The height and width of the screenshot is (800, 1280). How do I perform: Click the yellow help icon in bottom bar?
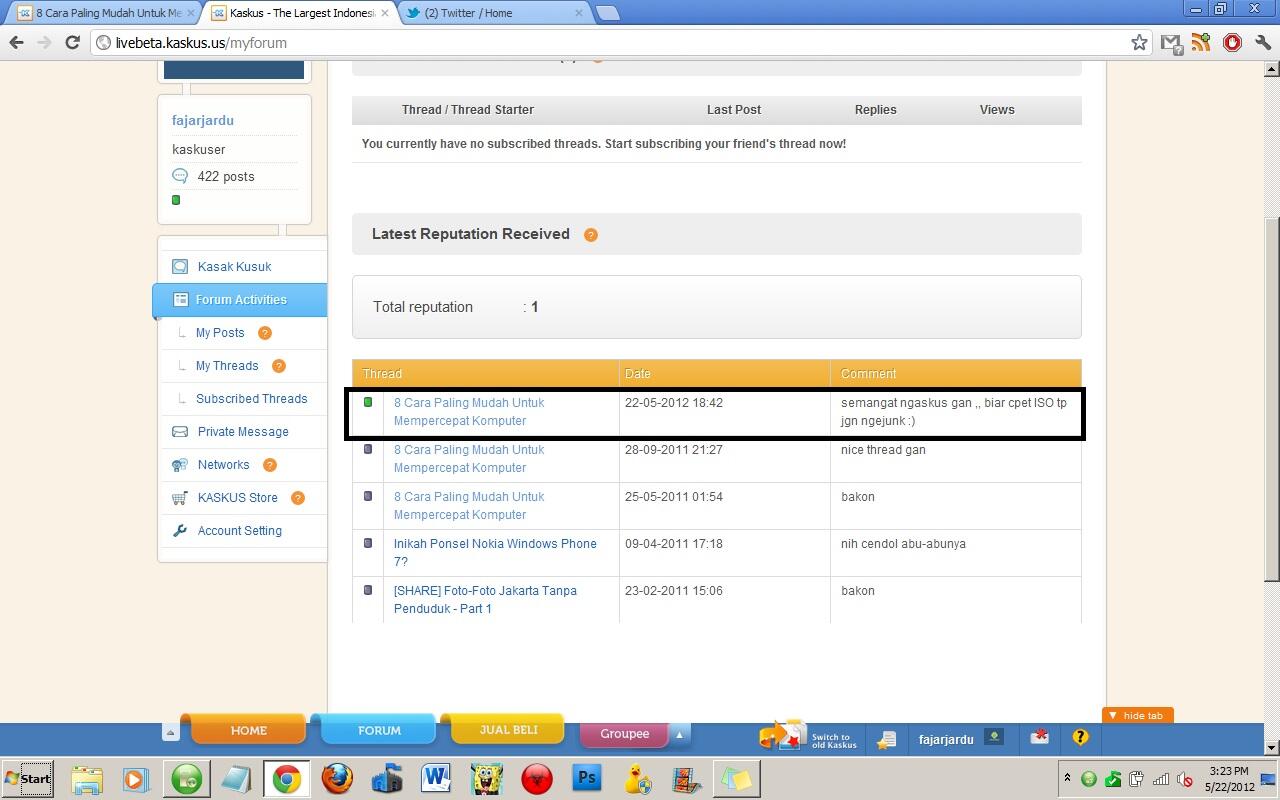click(1080, 737)
